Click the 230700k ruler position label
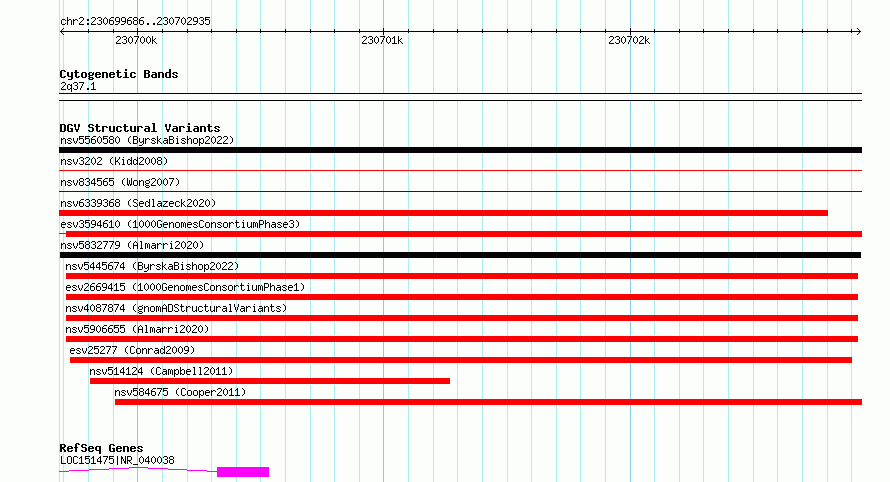The image size is (890, 482). (x=136, y=40)
